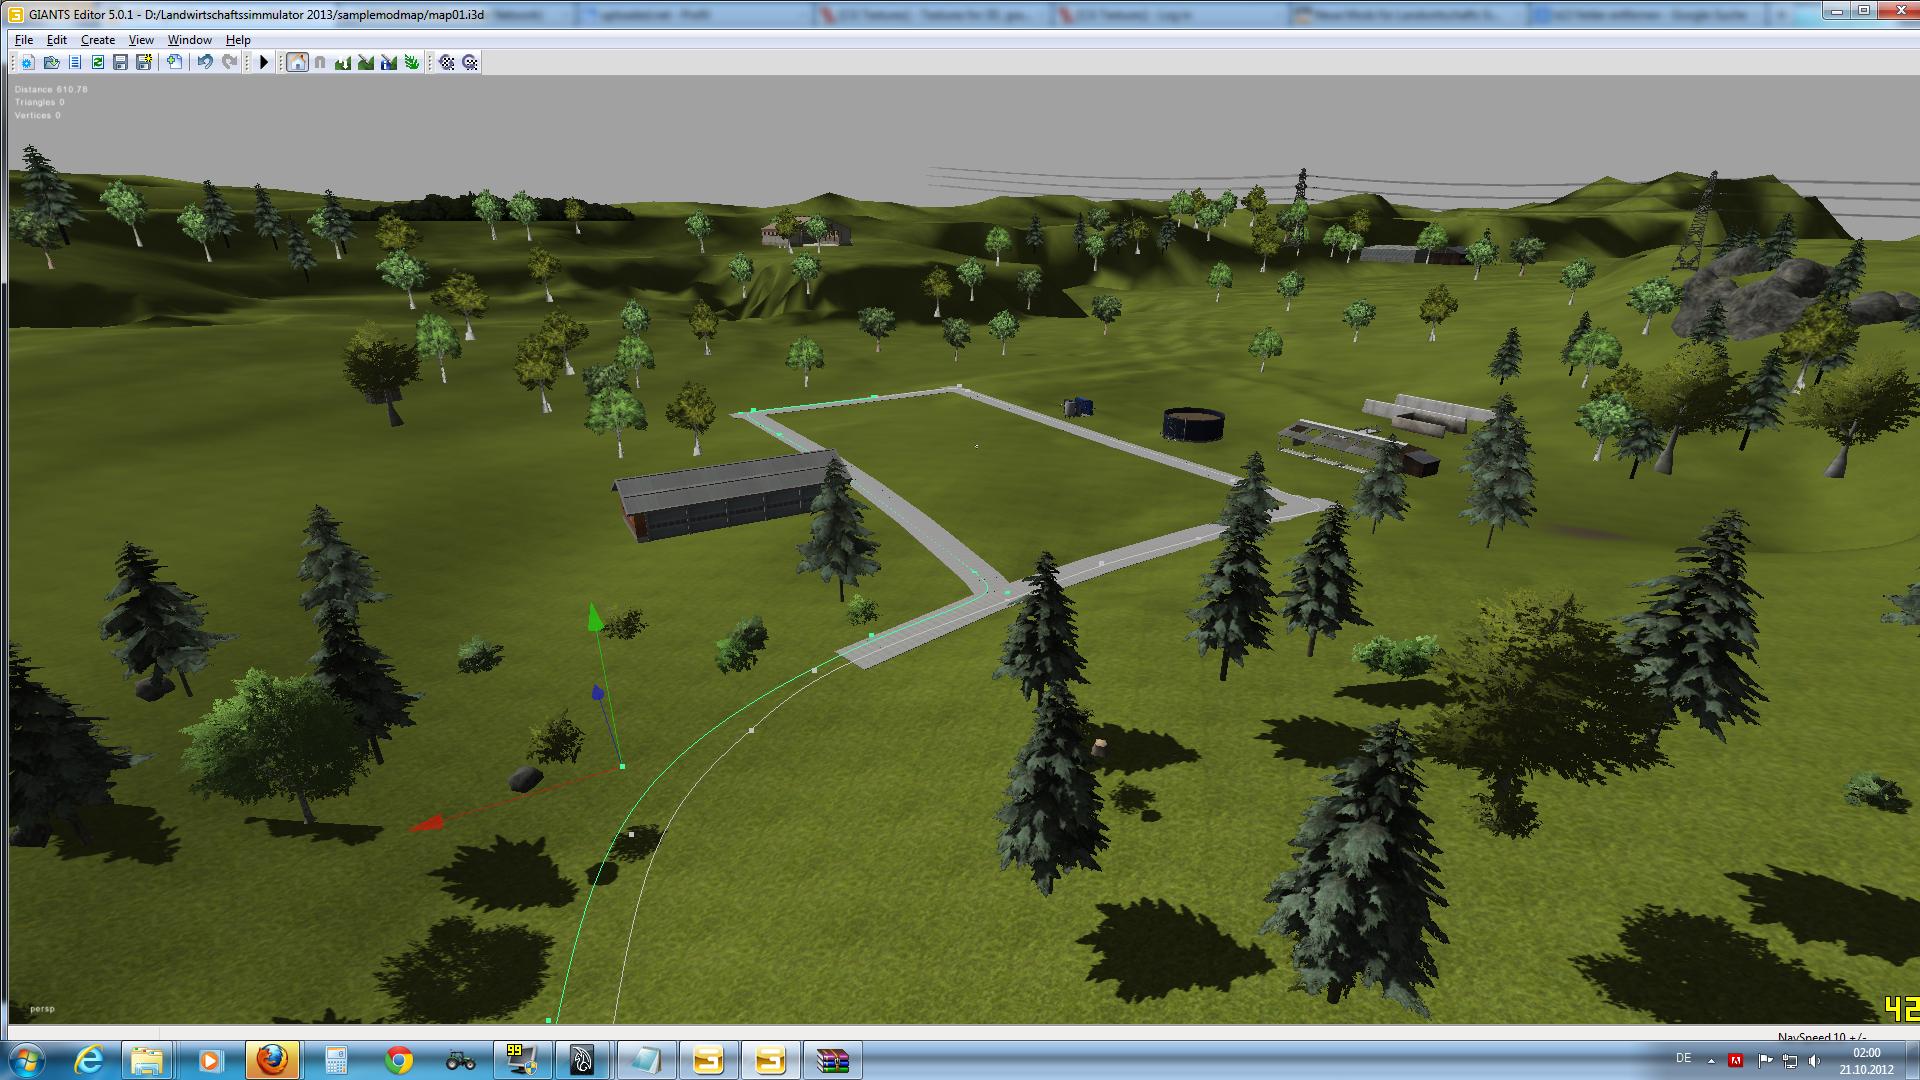Open the Windows Start menu
The image size is (1920, 1080).
[26, 1060]
